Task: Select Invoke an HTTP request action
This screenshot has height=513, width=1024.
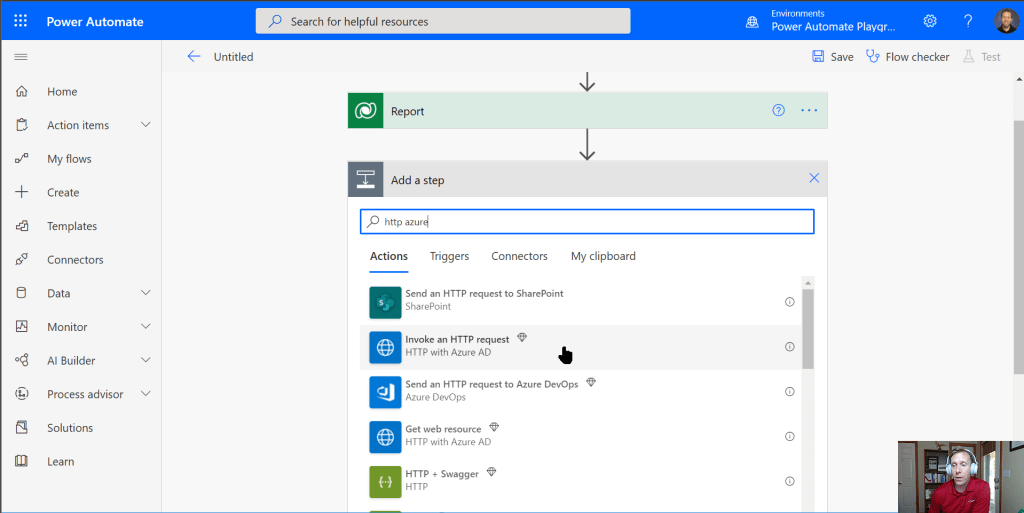Action: point(581,347)
